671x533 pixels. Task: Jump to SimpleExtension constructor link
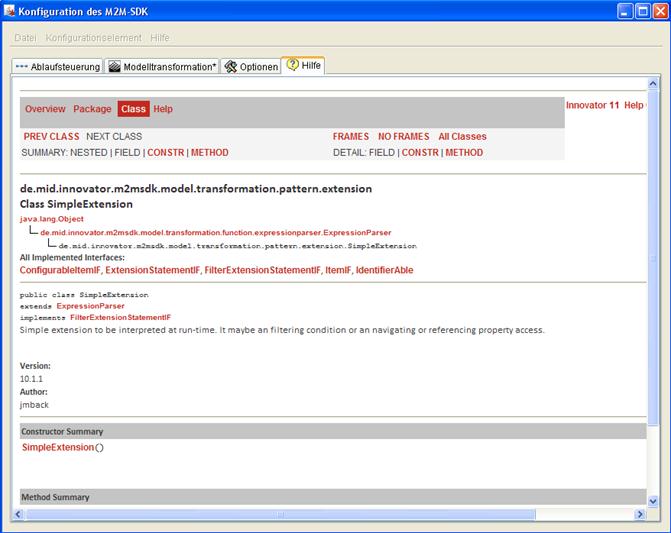pos(58,447)
